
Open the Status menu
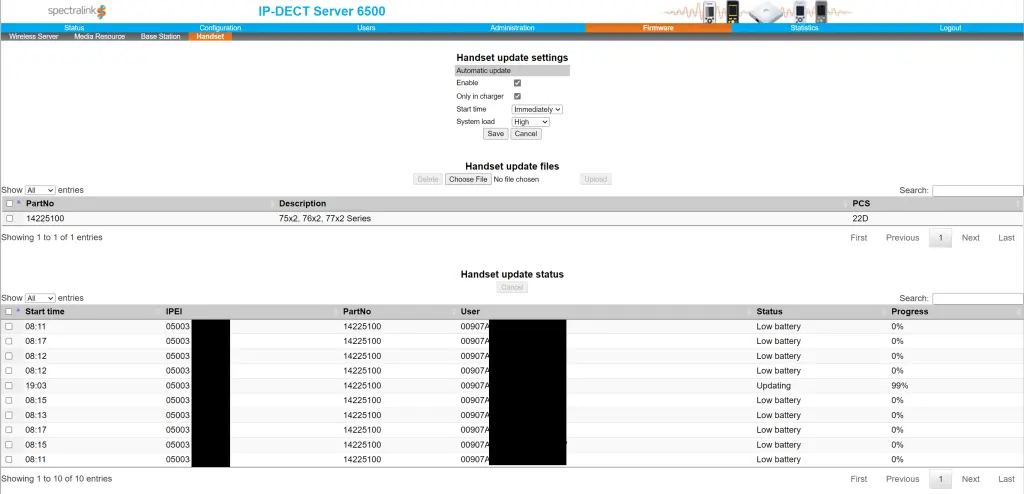[x=74, y=28]
